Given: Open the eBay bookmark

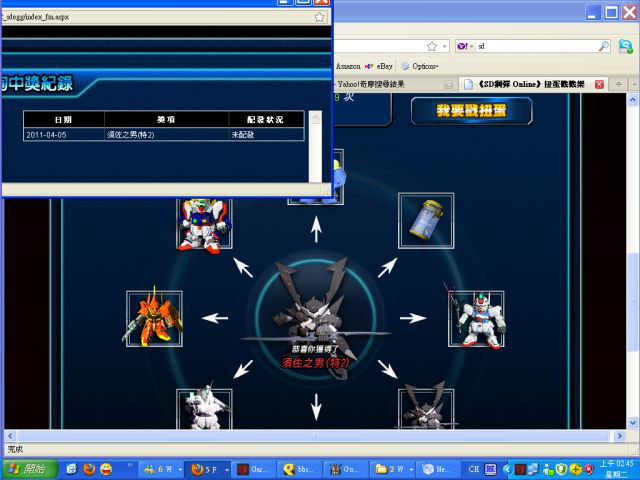Looking at the screenshot, I should [379, 66].
